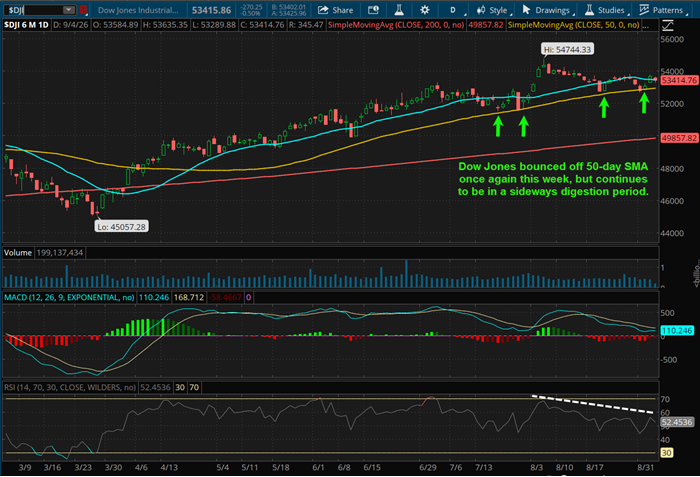Click the drawing tool icon above price axis
700x477 pixels.
(x=667, y=25)
